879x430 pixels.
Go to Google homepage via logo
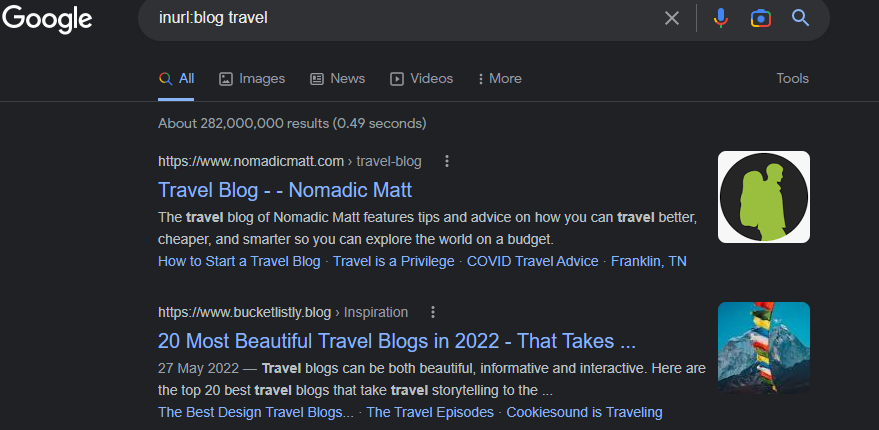[x=47, y=20]
